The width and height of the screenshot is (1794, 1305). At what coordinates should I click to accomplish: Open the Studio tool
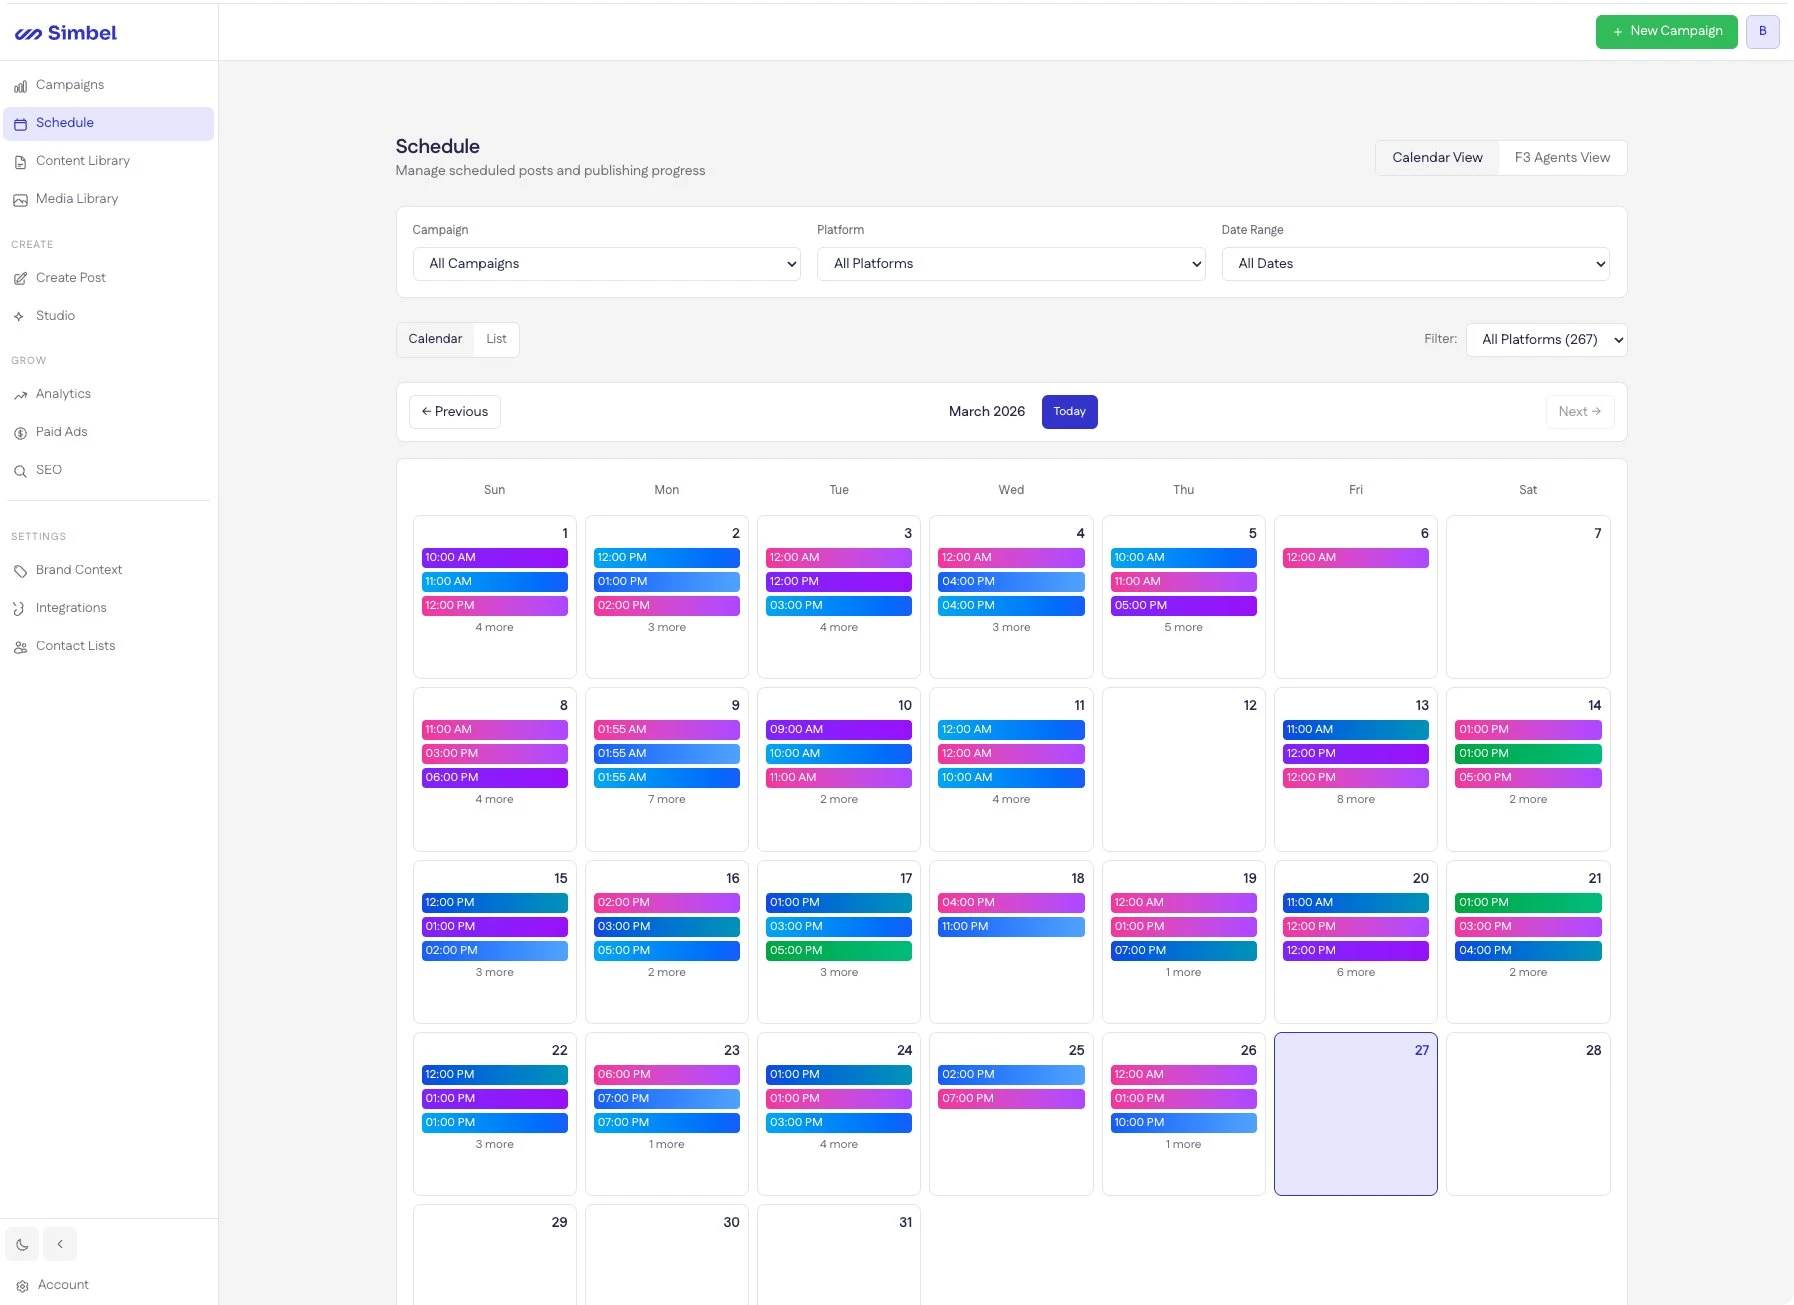coord(56,315)
